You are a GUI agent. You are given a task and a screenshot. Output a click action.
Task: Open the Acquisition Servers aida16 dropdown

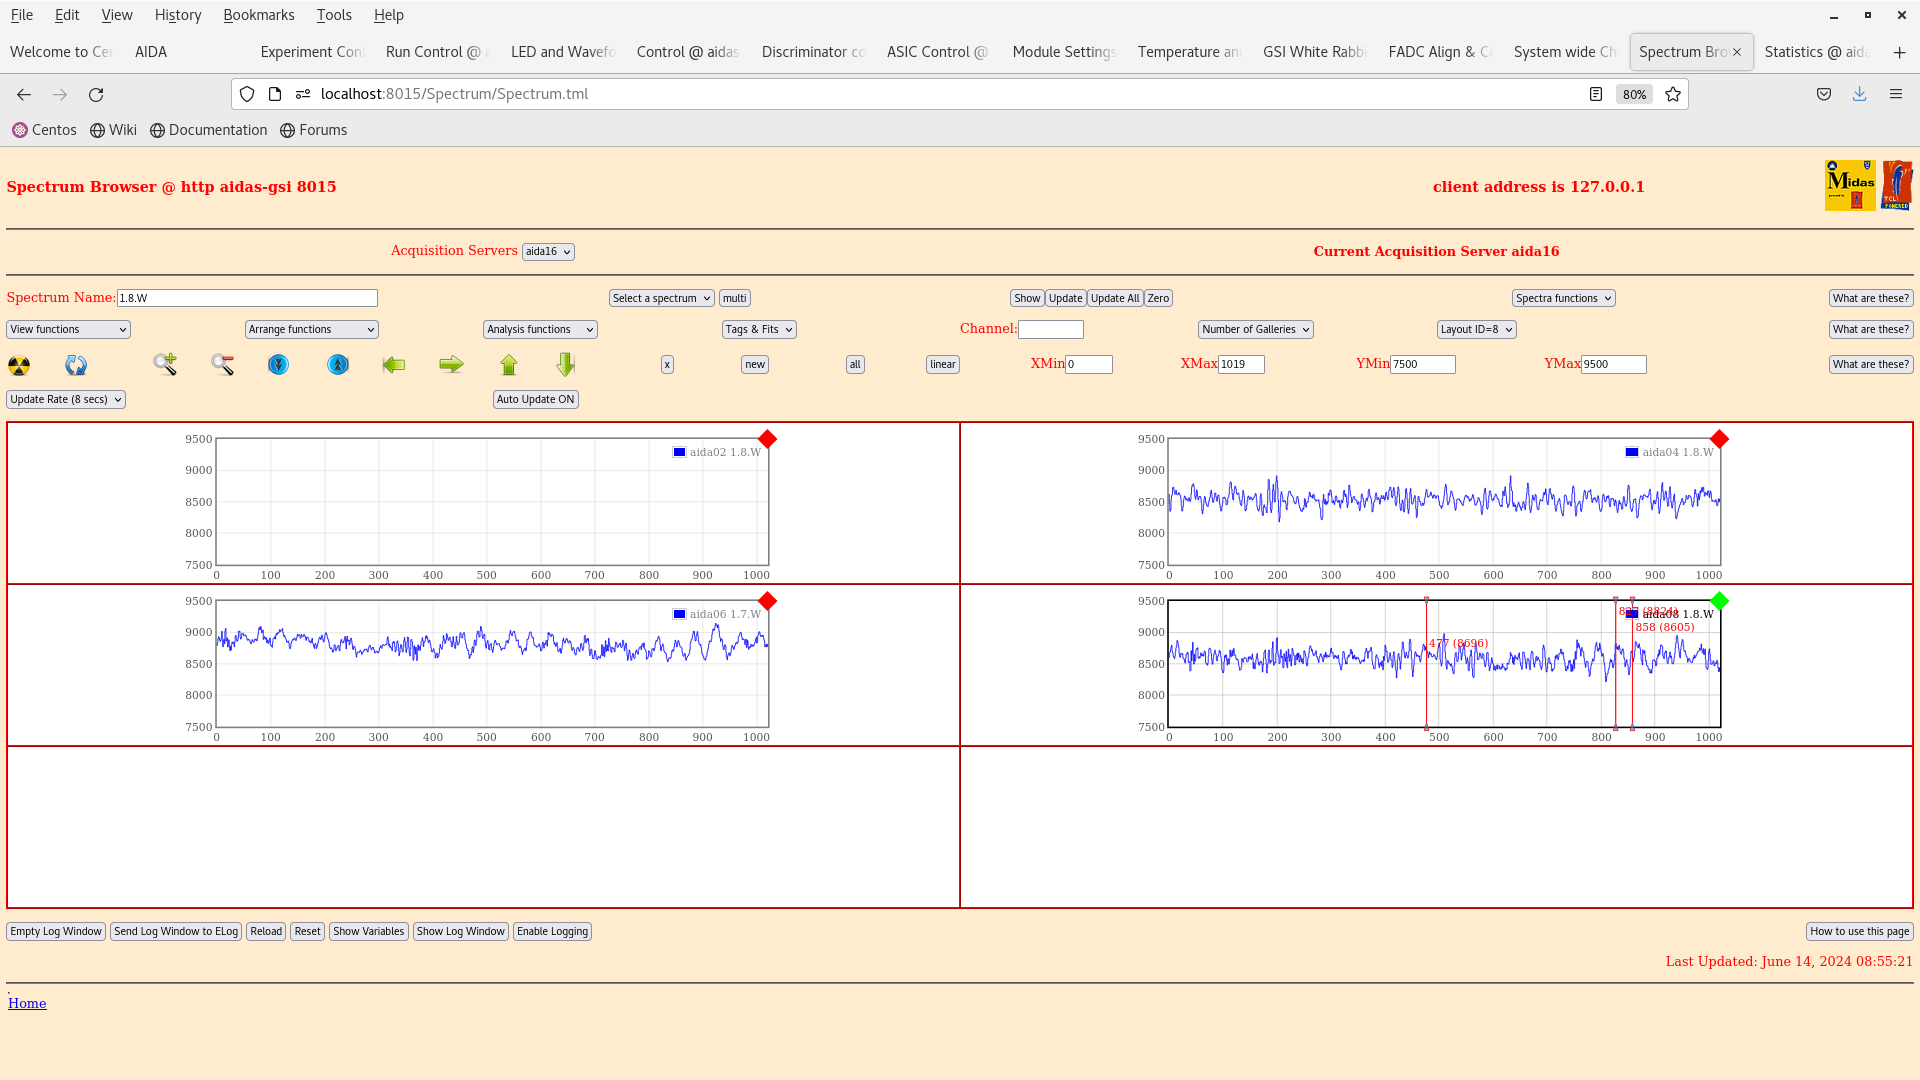pos(548,252)
